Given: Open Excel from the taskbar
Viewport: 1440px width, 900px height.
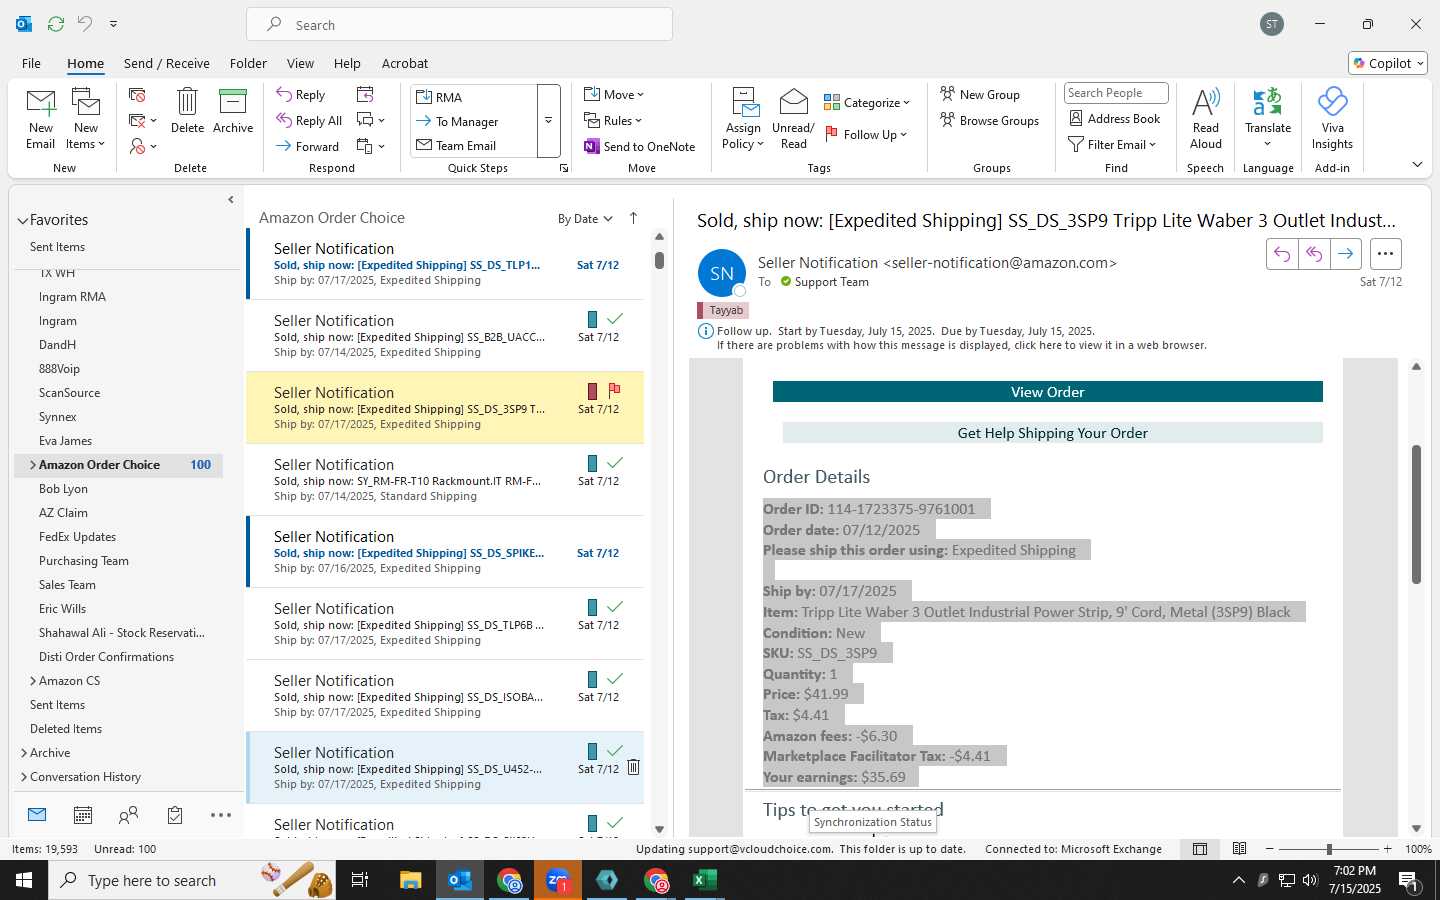Looking at the screenshot, I should [x=704, y=880].
